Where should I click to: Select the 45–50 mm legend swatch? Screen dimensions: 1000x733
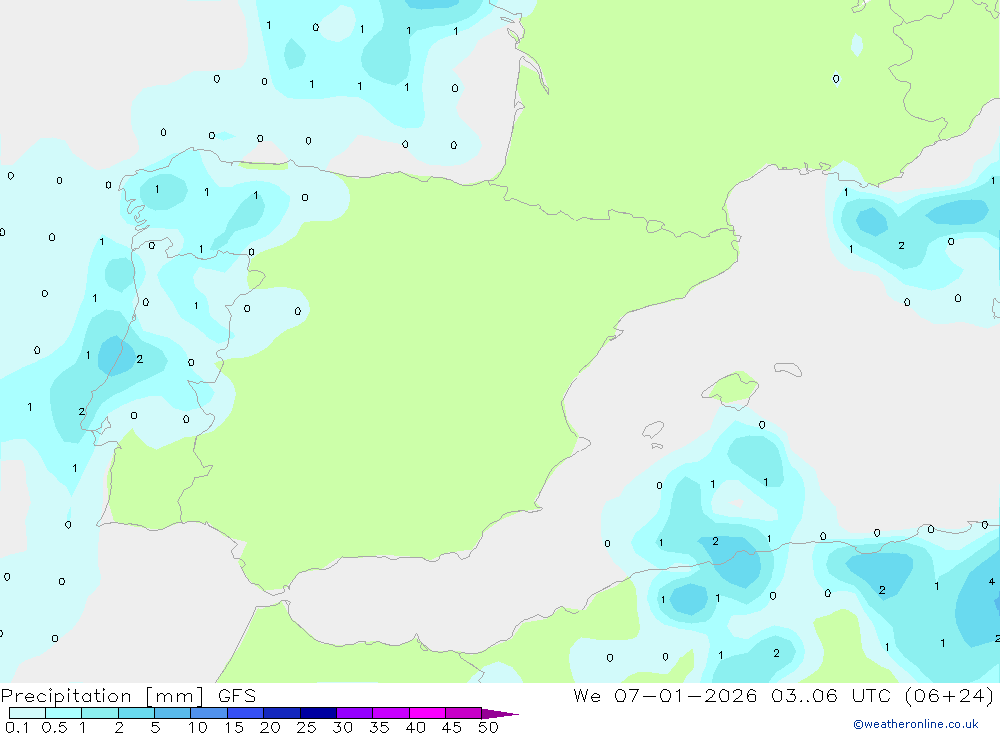[x=464, y=713]
